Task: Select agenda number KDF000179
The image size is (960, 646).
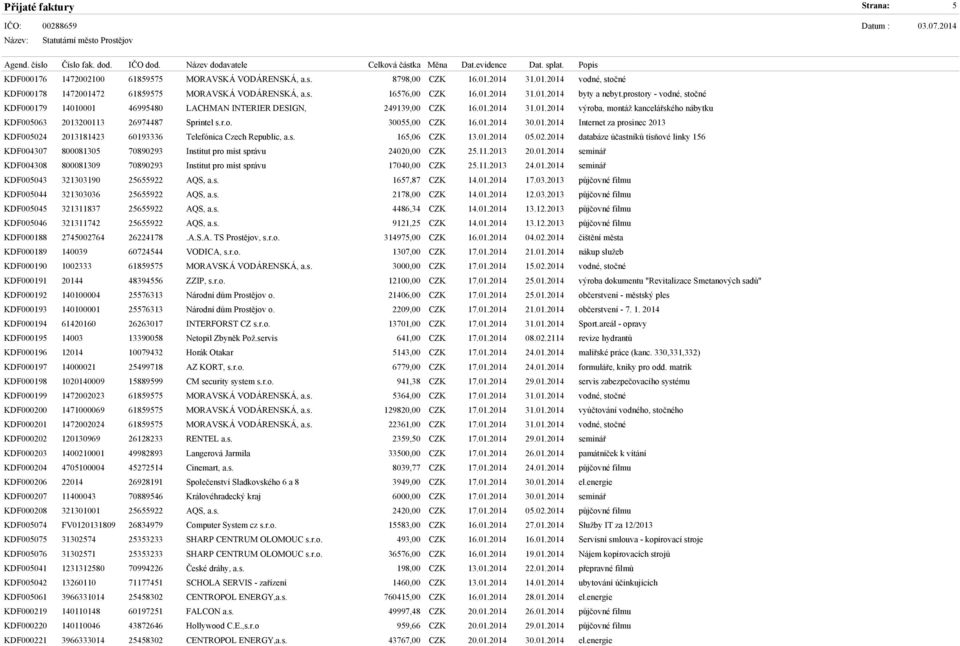Action: point(25,108)
